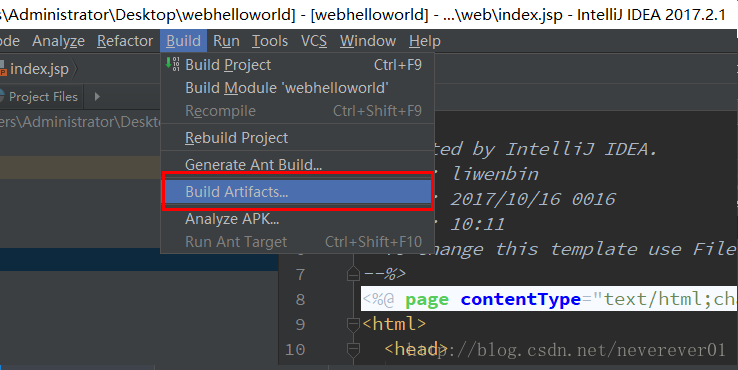This screenshot has height=370, width=738.
Task: Close the open Build menu
Action: point(183,41)
